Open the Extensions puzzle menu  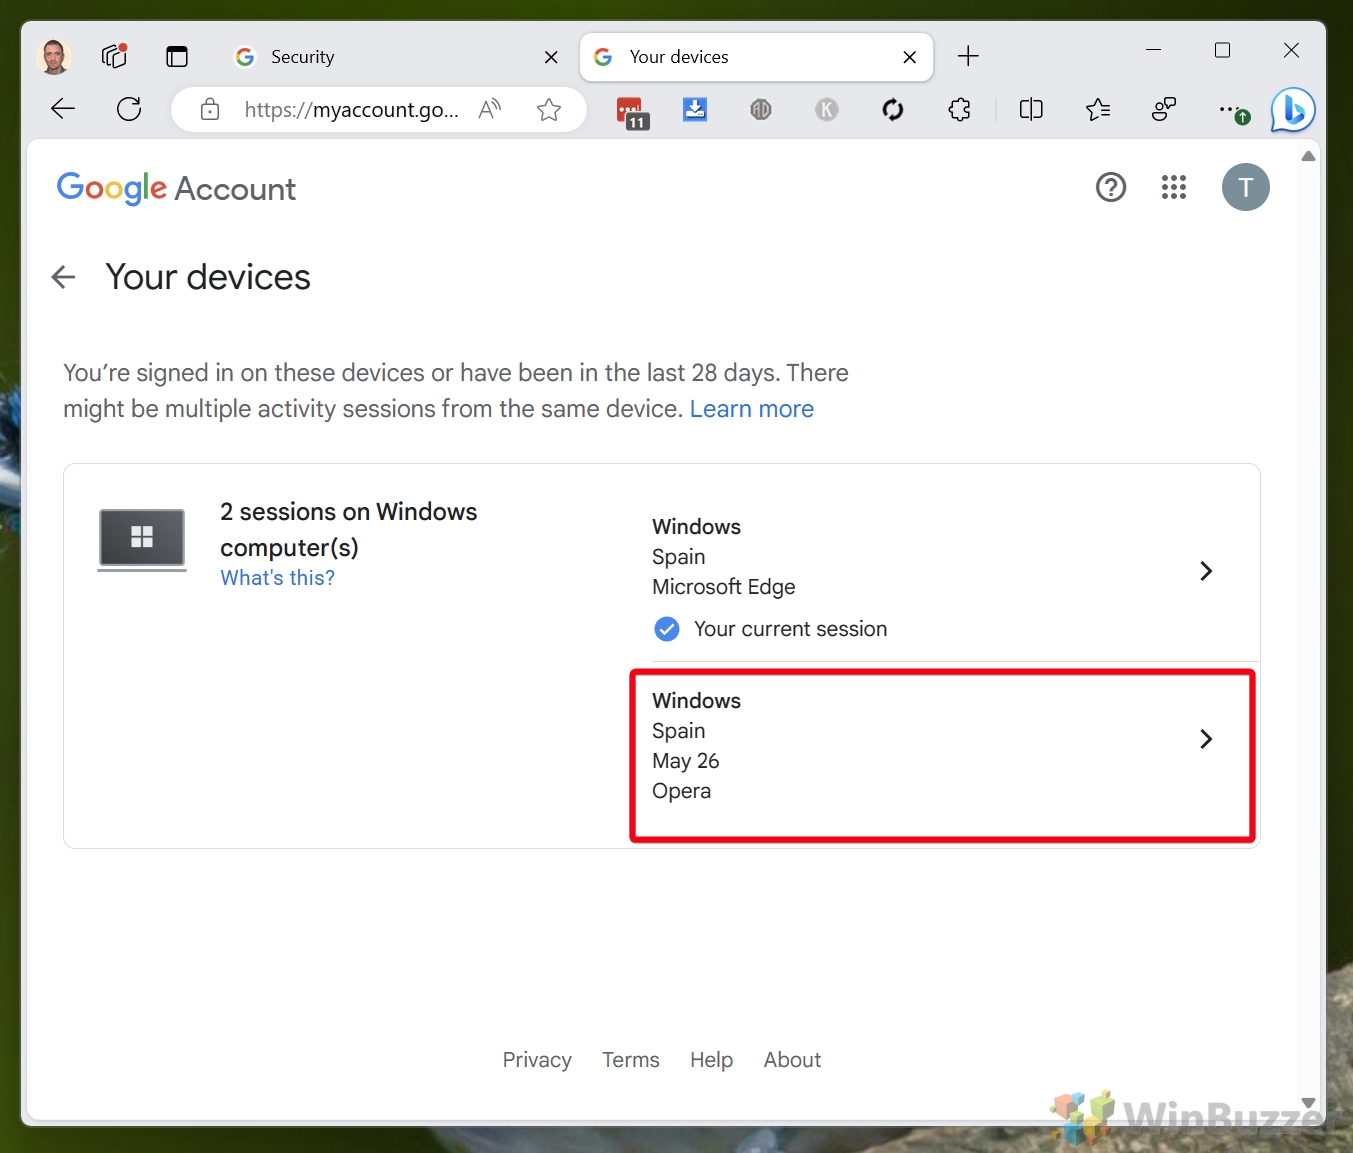pyautogui.click(x=960, y=109)
